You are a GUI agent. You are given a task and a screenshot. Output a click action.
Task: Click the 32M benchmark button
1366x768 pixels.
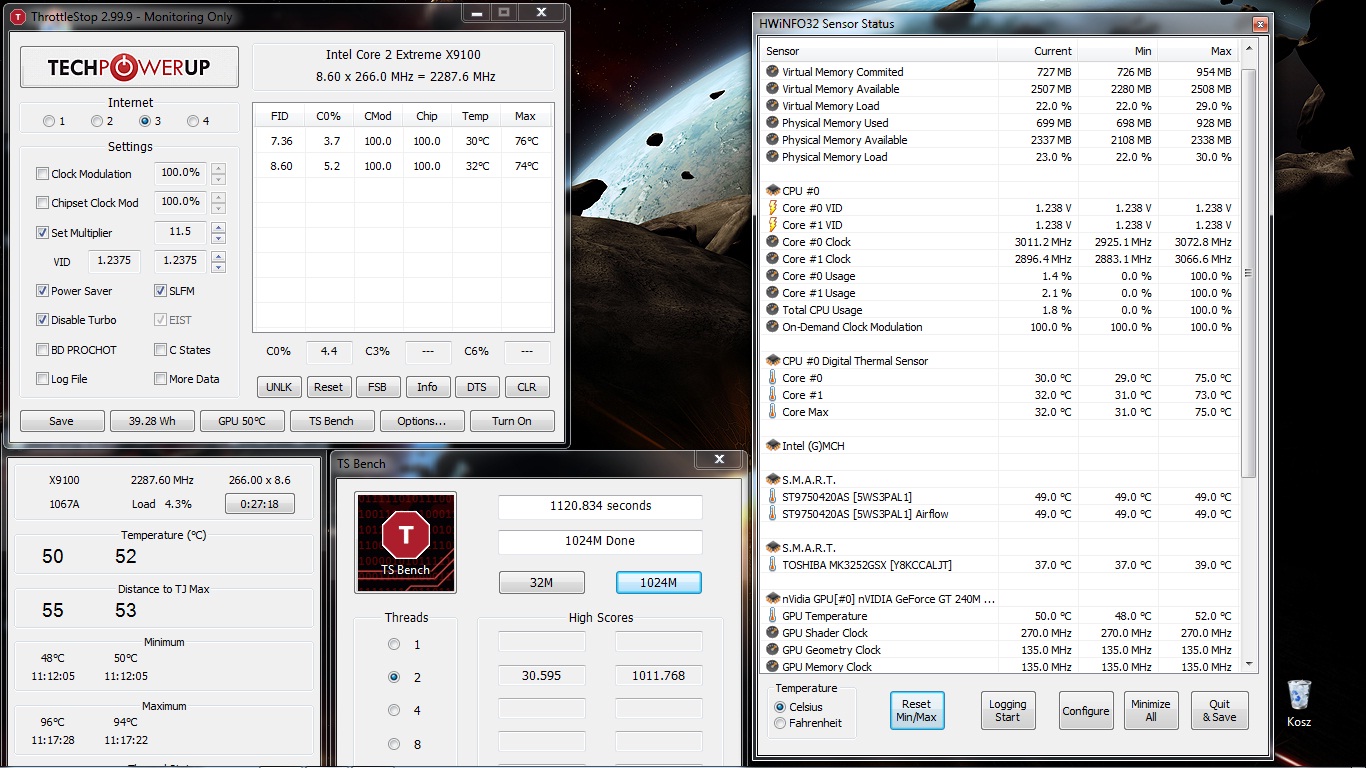coord(541,582)
